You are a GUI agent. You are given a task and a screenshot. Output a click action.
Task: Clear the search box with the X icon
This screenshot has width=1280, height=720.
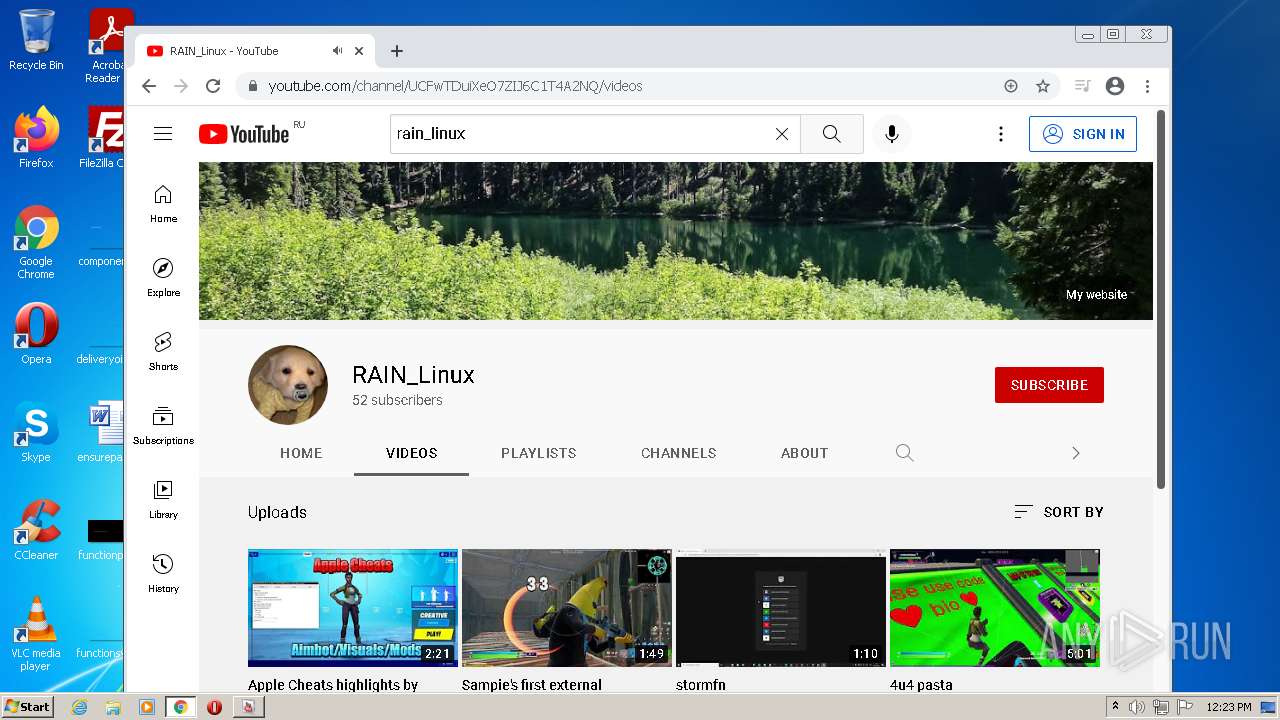(x=782, y=134)
